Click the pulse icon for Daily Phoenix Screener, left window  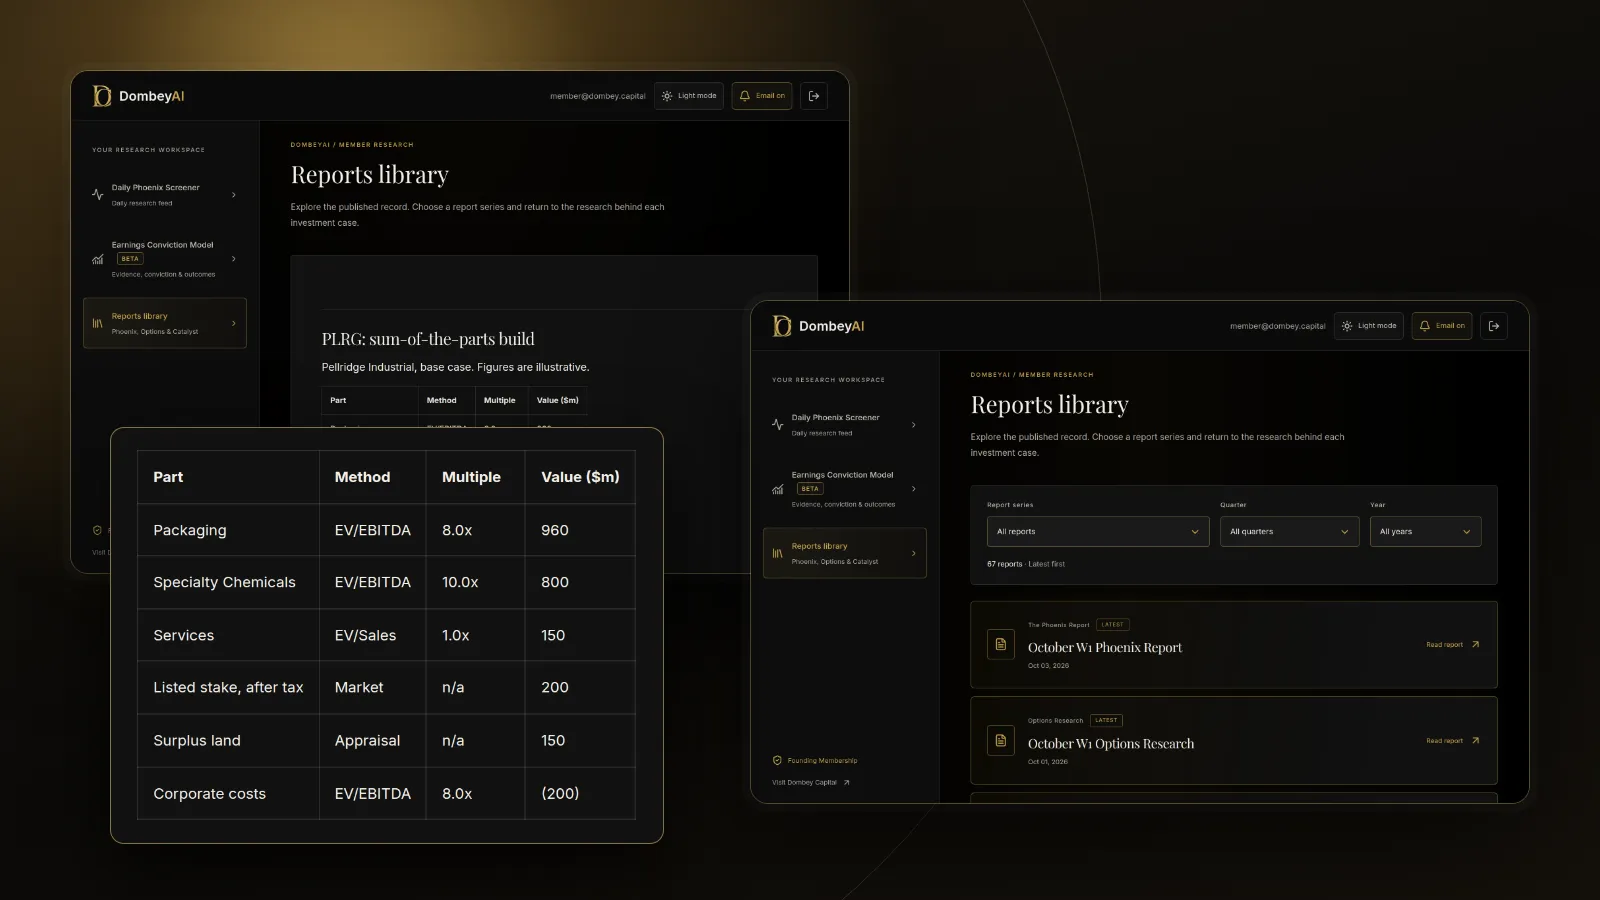tap(98, 195)
